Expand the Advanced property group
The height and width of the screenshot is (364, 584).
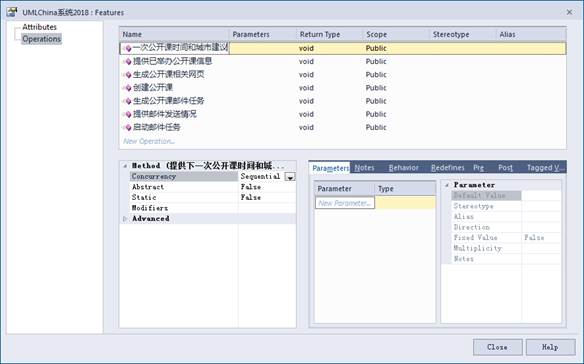[x=125, y=219]
